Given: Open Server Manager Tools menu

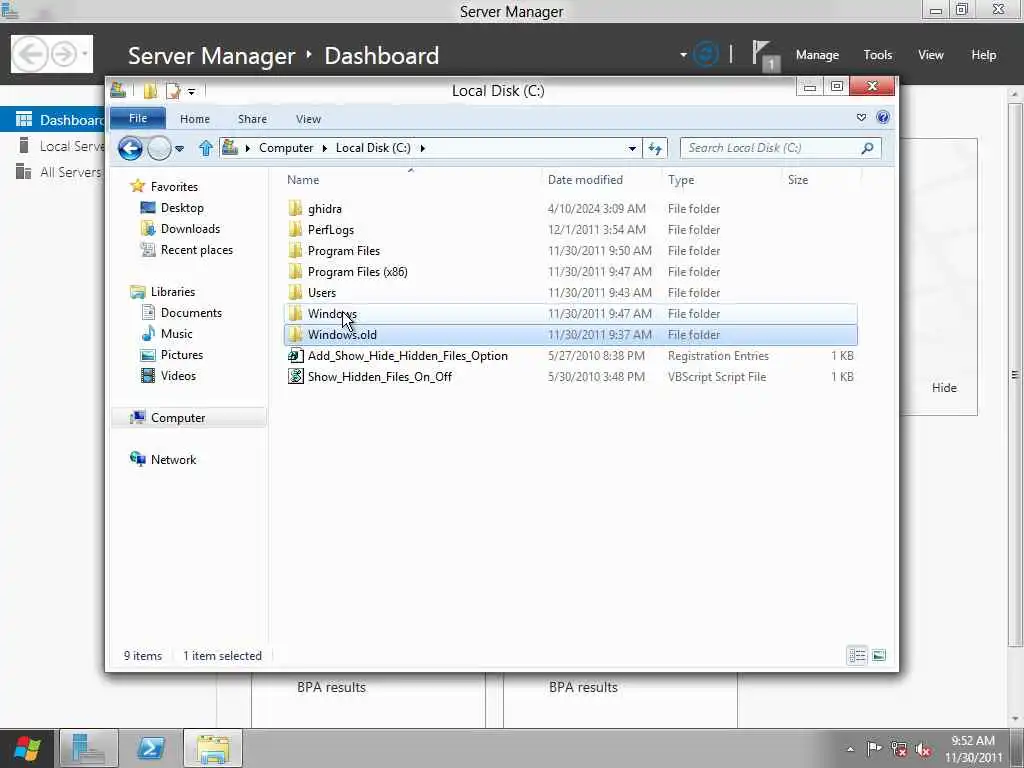Looking at the screenshot, I should click(x=878, y=55).
